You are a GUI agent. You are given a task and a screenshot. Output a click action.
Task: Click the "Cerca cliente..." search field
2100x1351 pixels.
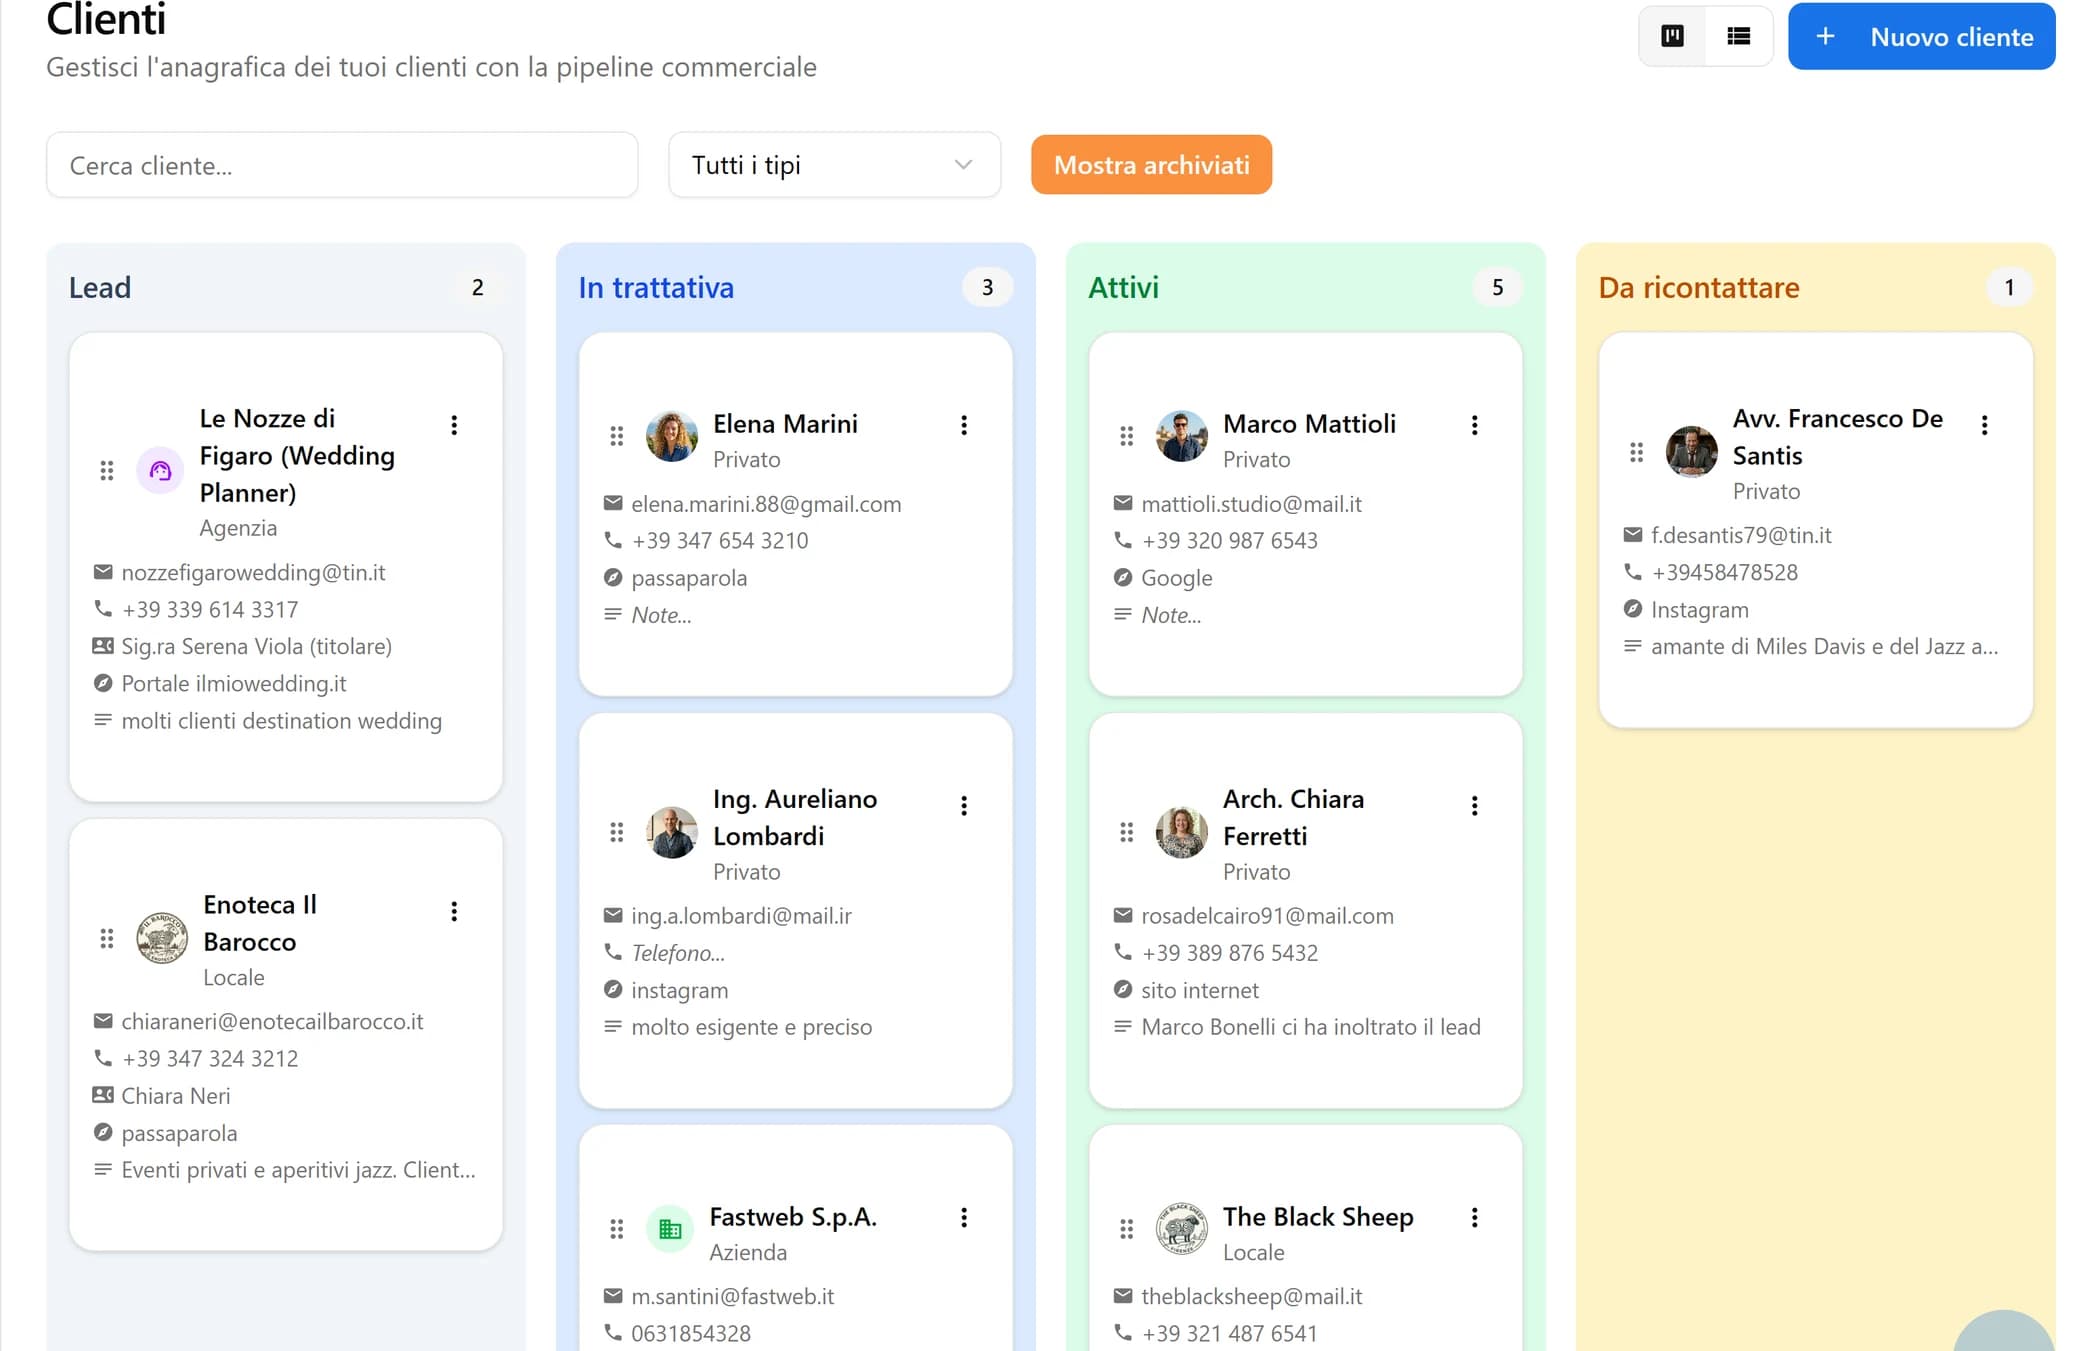click(x=342, y=165)
